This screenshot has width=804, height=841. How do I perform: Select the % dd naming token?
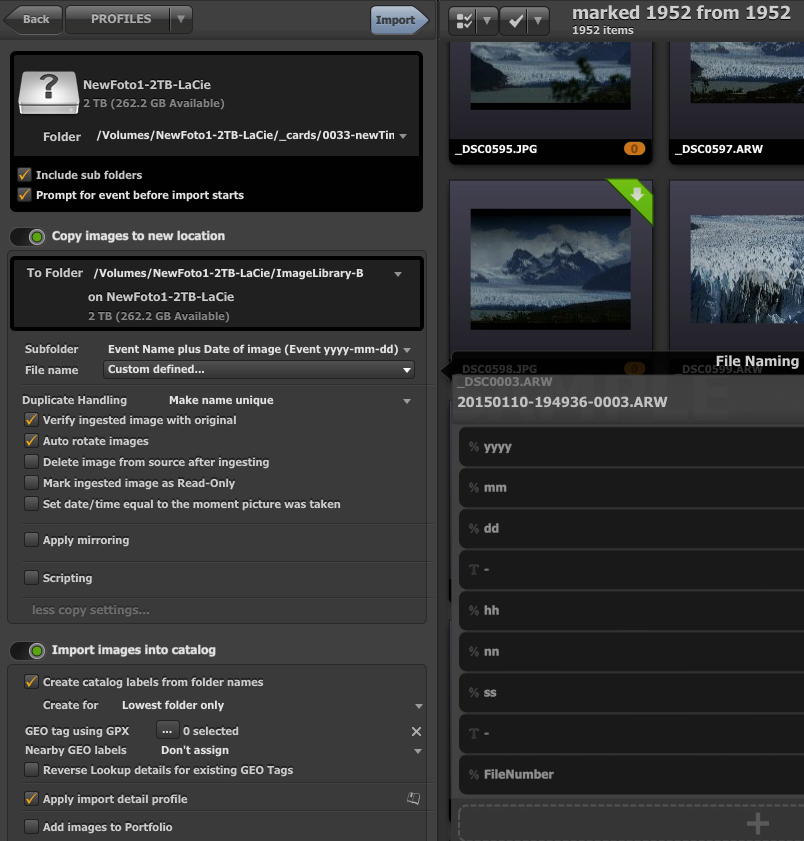coord(631,528)
